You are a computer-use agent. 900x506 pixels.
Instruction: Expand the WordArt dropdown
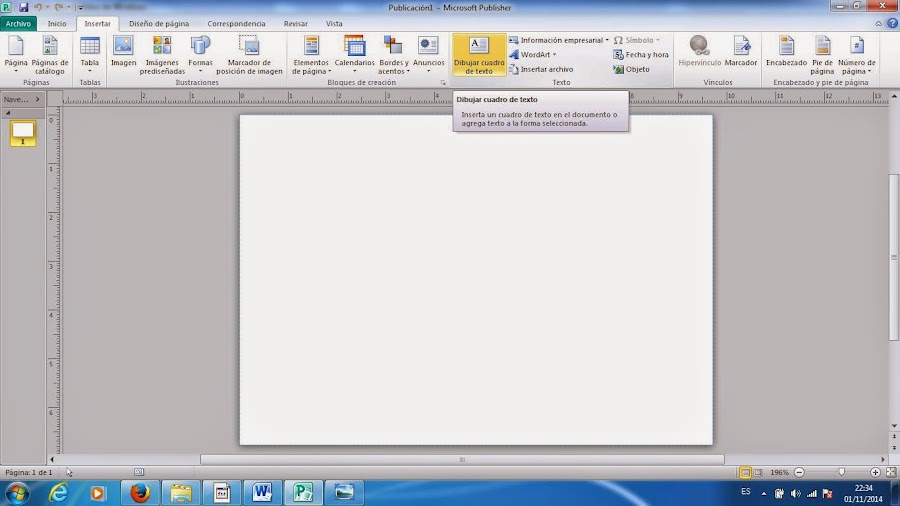coord(554,55)
